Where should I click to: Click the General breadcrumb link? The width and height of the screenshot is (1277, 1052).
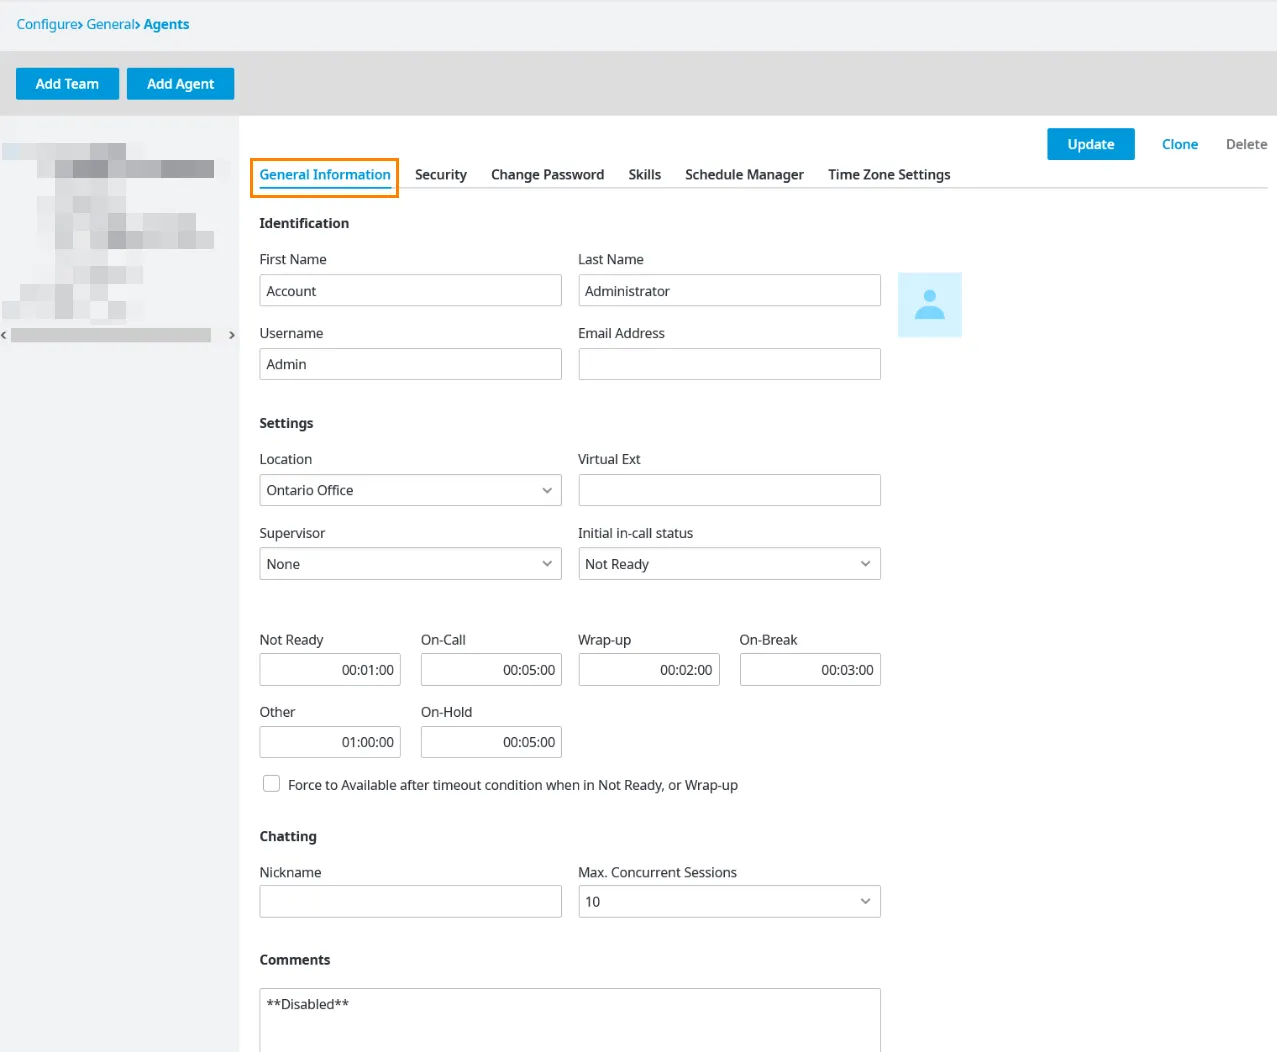point(110,24)
